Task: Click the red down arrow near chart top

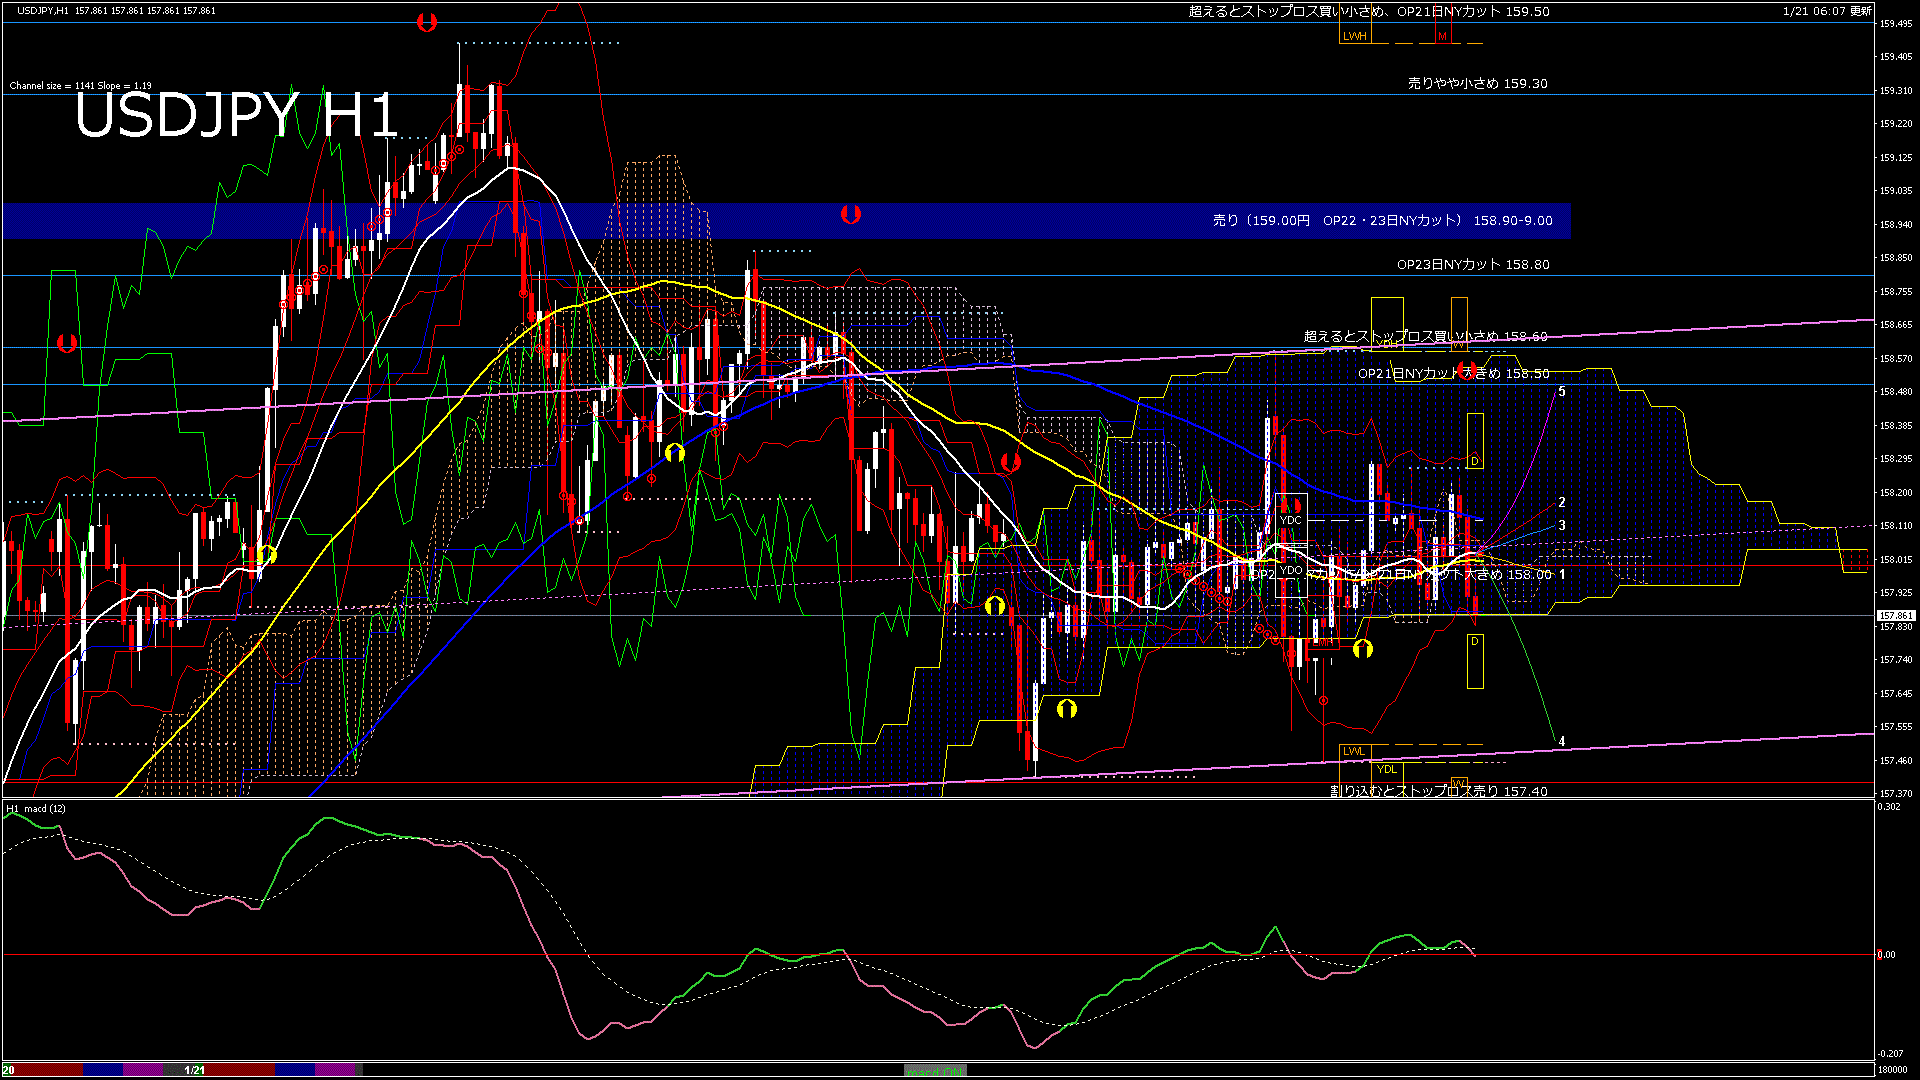Action: click(x=427, y=22)
